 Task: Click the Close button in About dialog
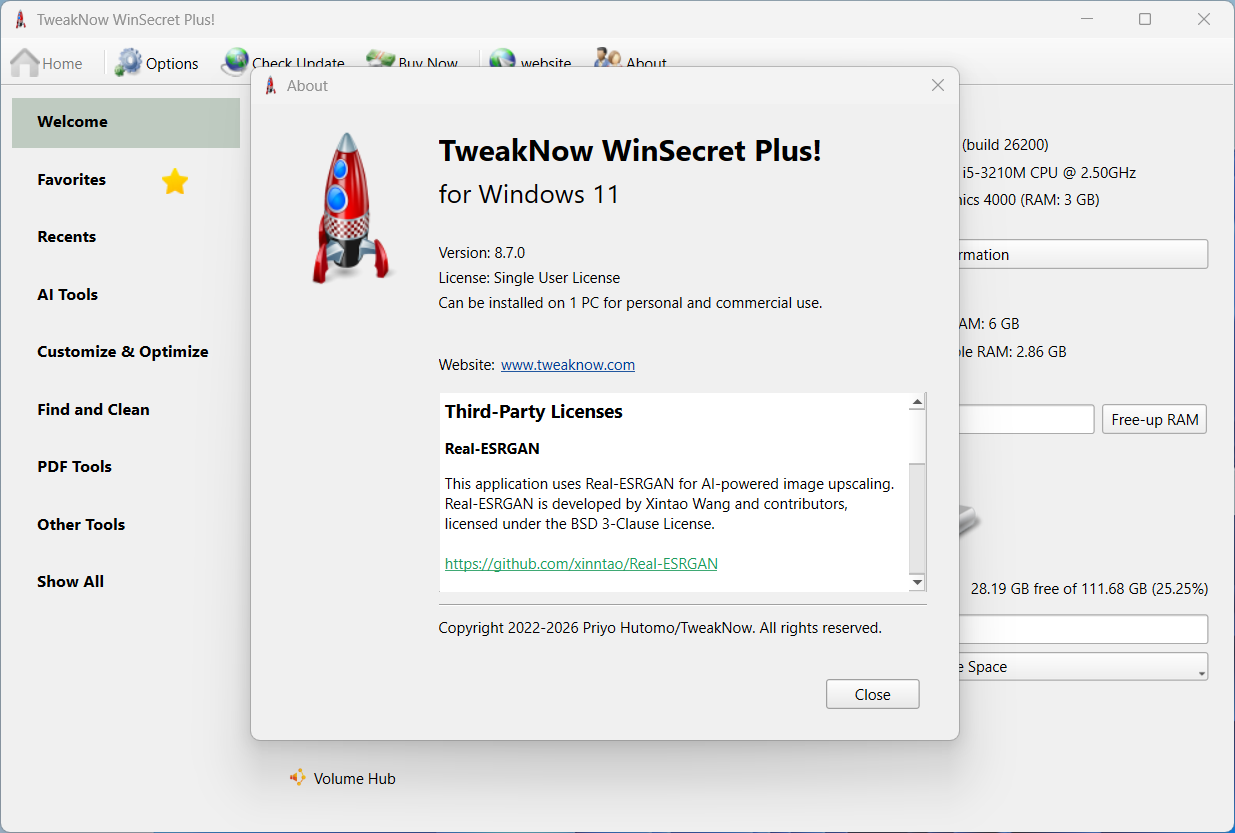coord(872,694)
